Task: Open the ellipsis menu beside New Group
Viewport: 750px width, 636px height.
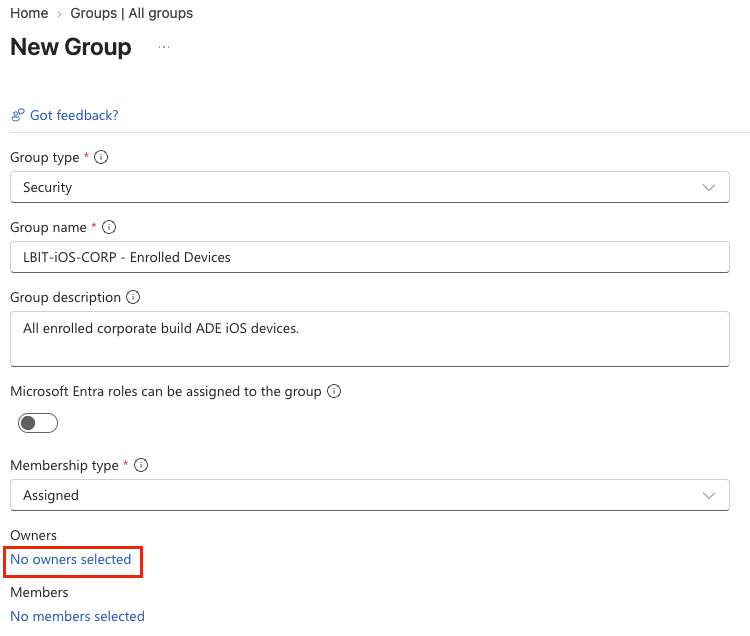Action: click(164, 47)
